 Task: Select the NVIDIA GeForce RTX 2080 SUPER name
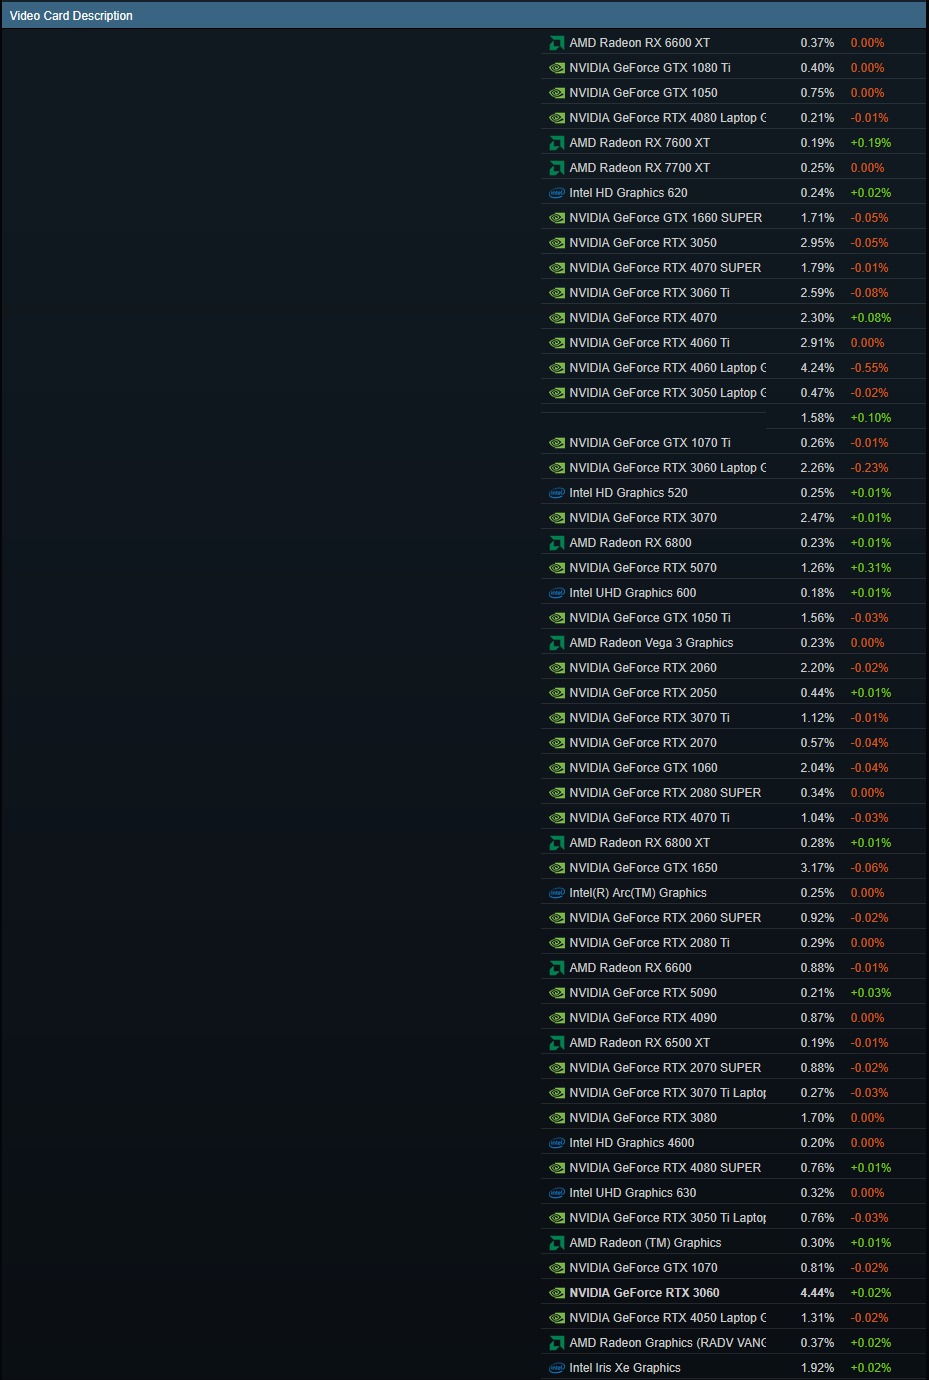tap(665, 793)
